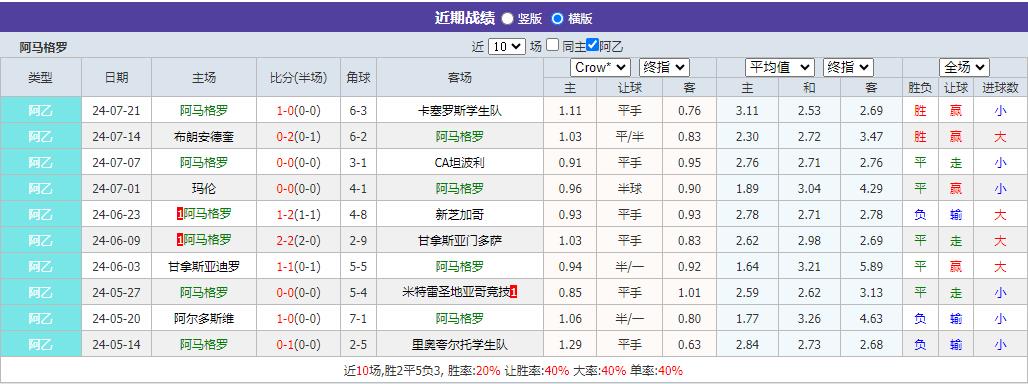The image size is (1028, 384).
Task: Click odds value 5.89
Action: point(871,267)
